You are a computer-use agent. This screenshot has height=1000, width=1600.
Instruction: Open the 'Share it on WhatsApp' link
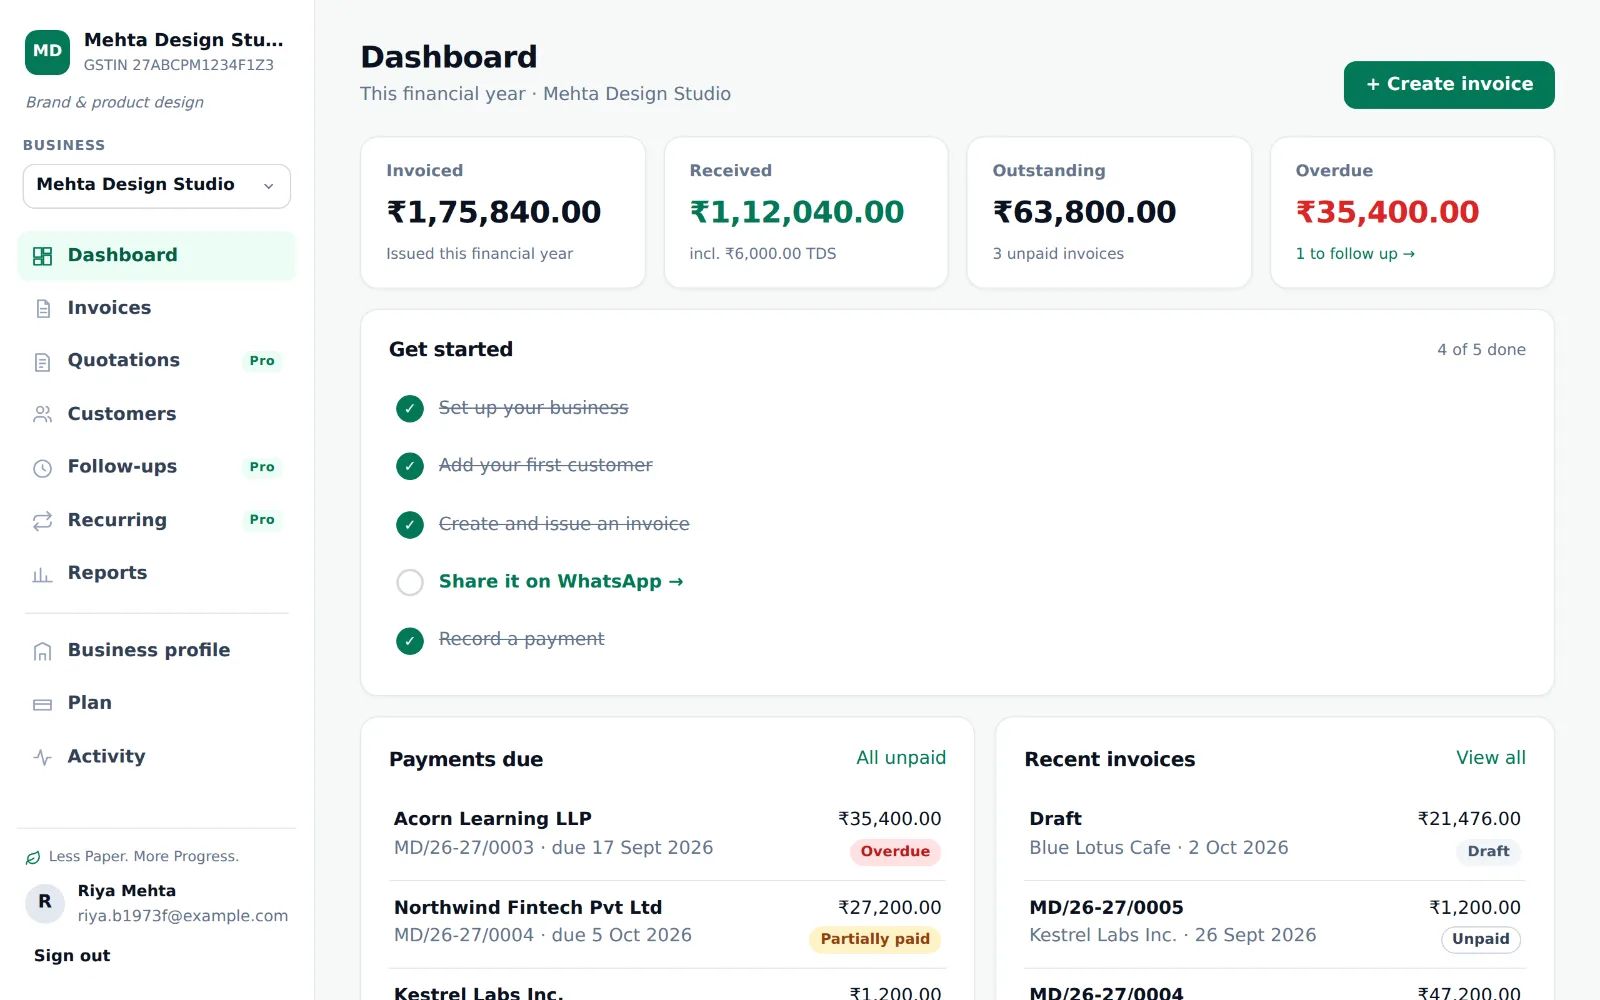pyautogui.click(x=561, y=582)
